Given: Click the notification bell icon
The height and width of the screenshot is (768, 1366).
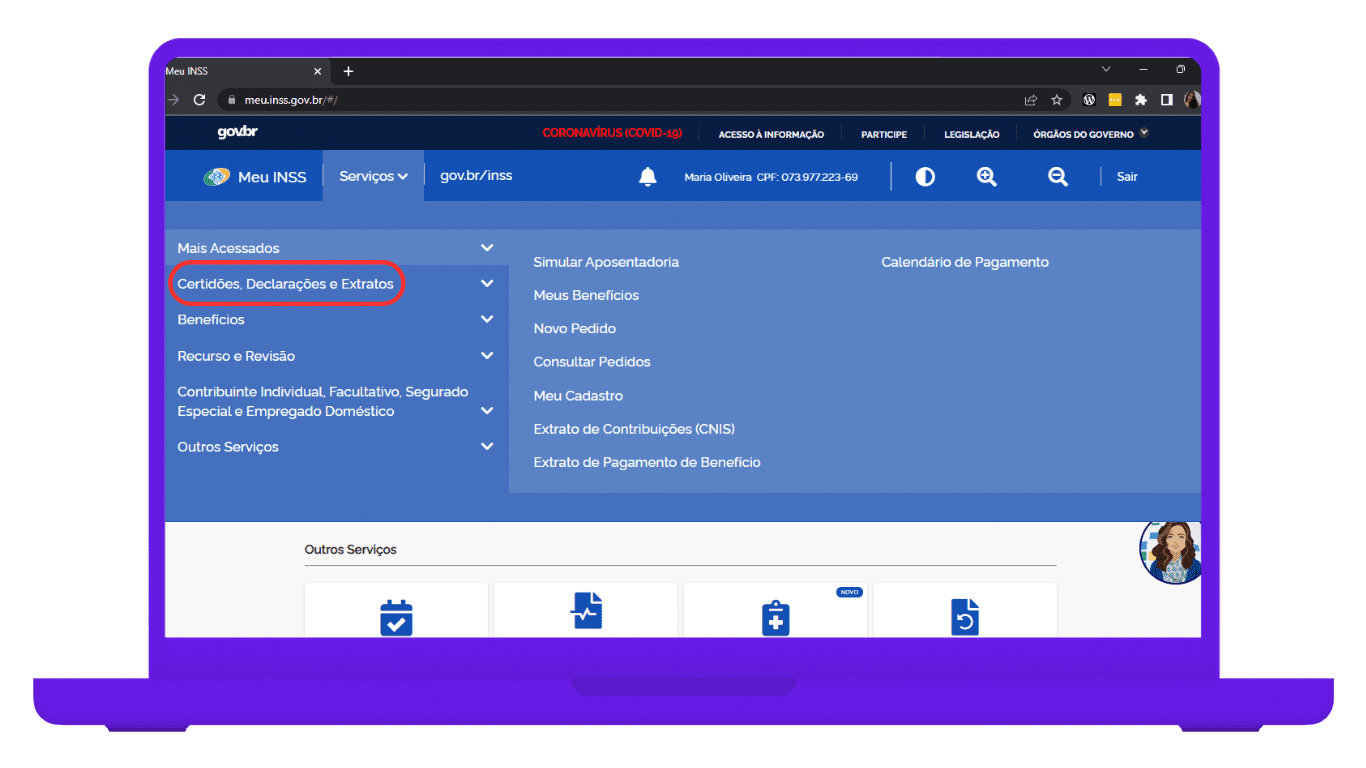Looking at the screenshot, I should pos(648,177).
